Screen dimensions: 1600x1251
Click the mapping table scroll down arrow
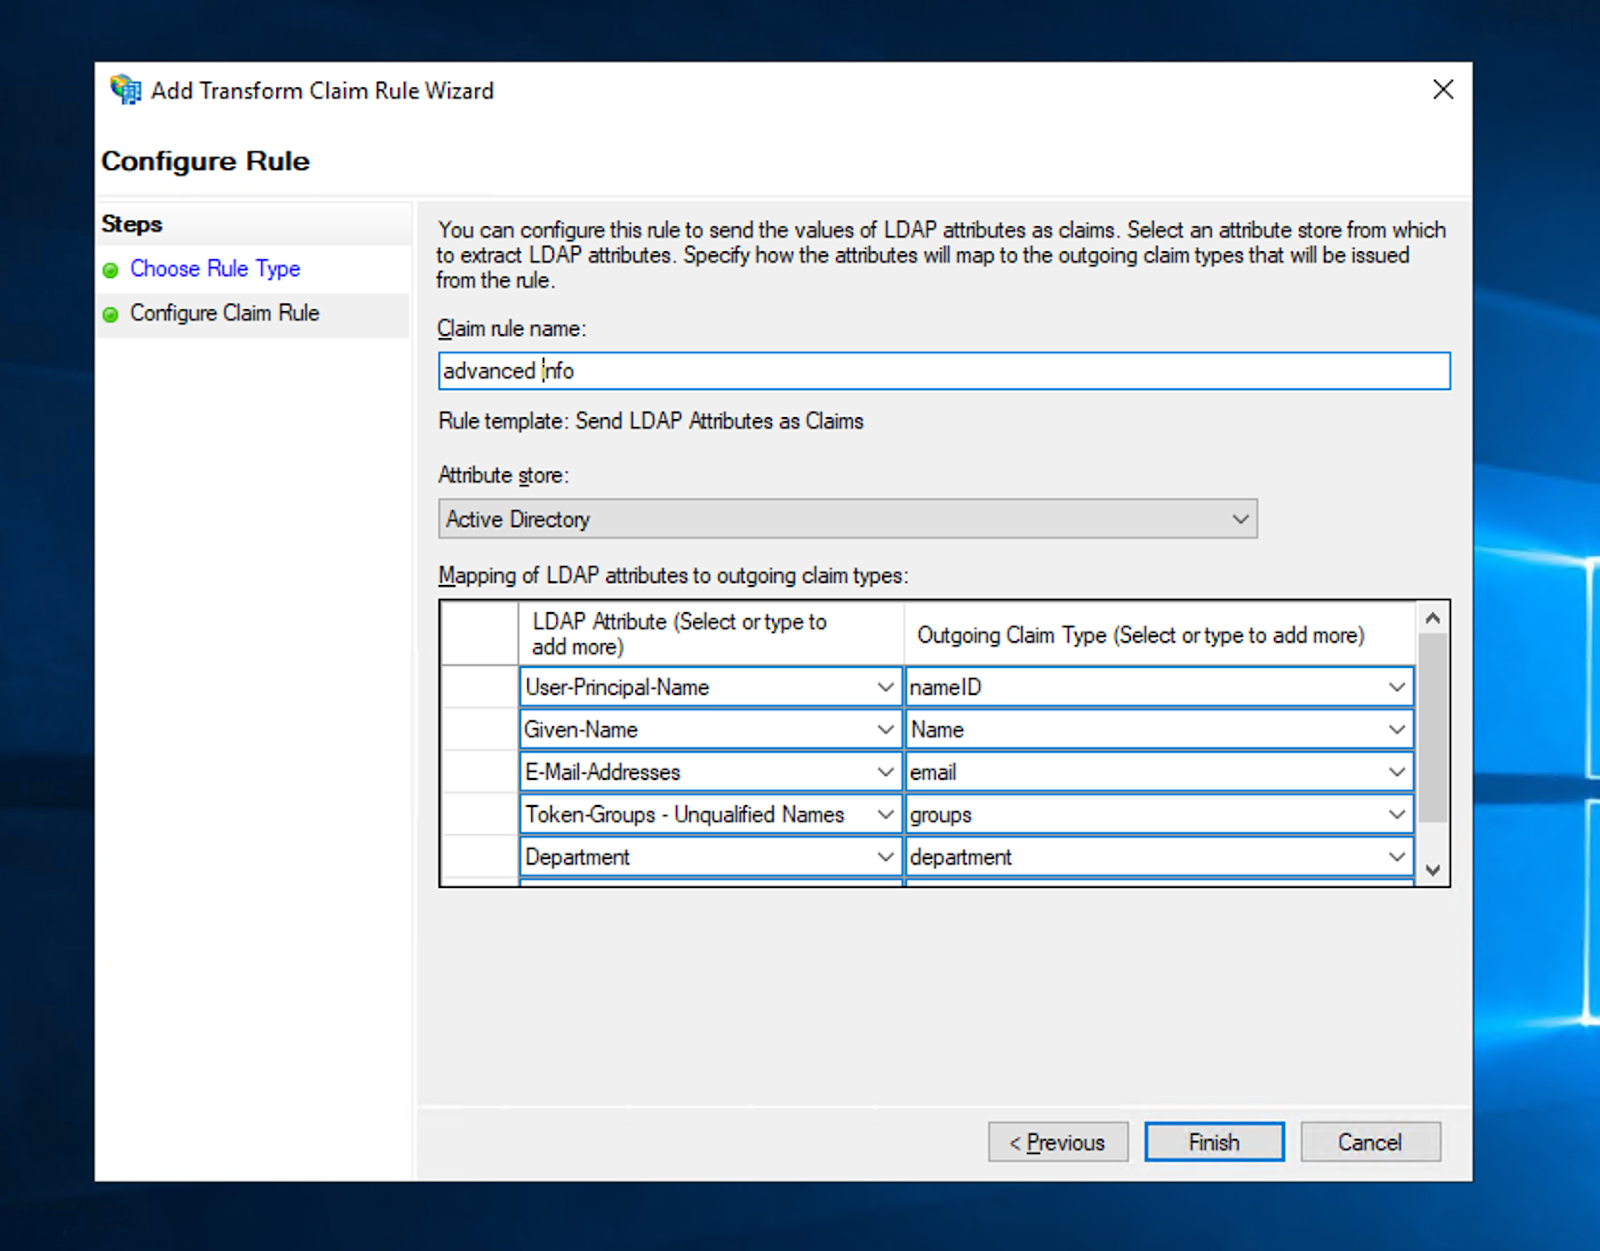click(x=1433, y=870)
